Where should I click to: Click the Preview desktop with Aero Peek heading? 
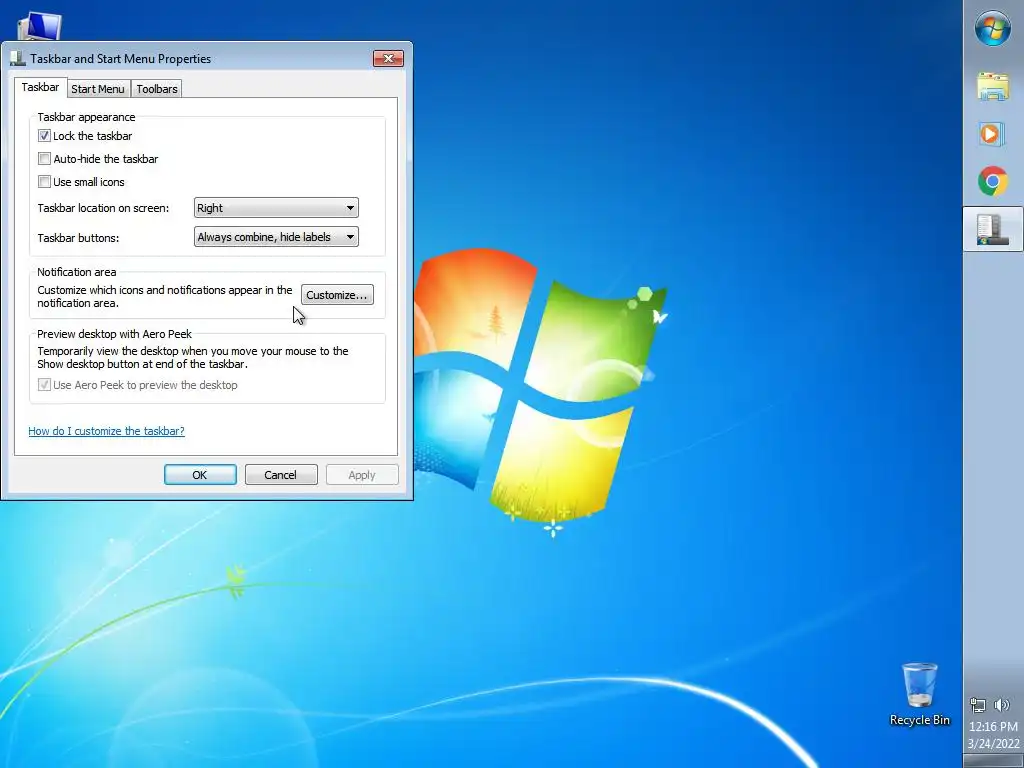coord(114,334)
